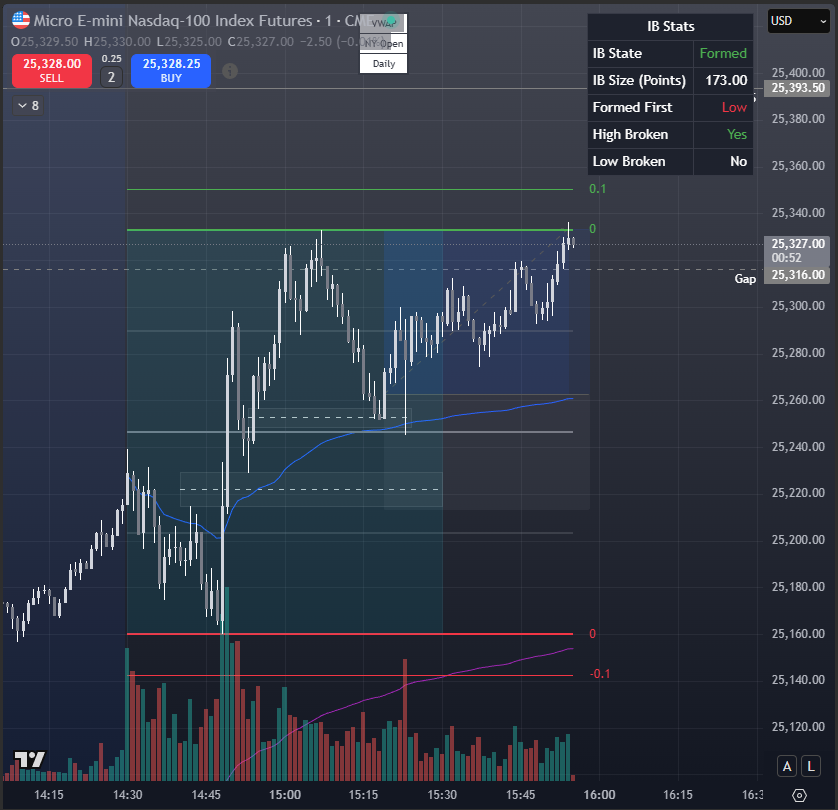838x810 pixels.
Task: Toggle log scale with the L button
Action: coord(811,766)
